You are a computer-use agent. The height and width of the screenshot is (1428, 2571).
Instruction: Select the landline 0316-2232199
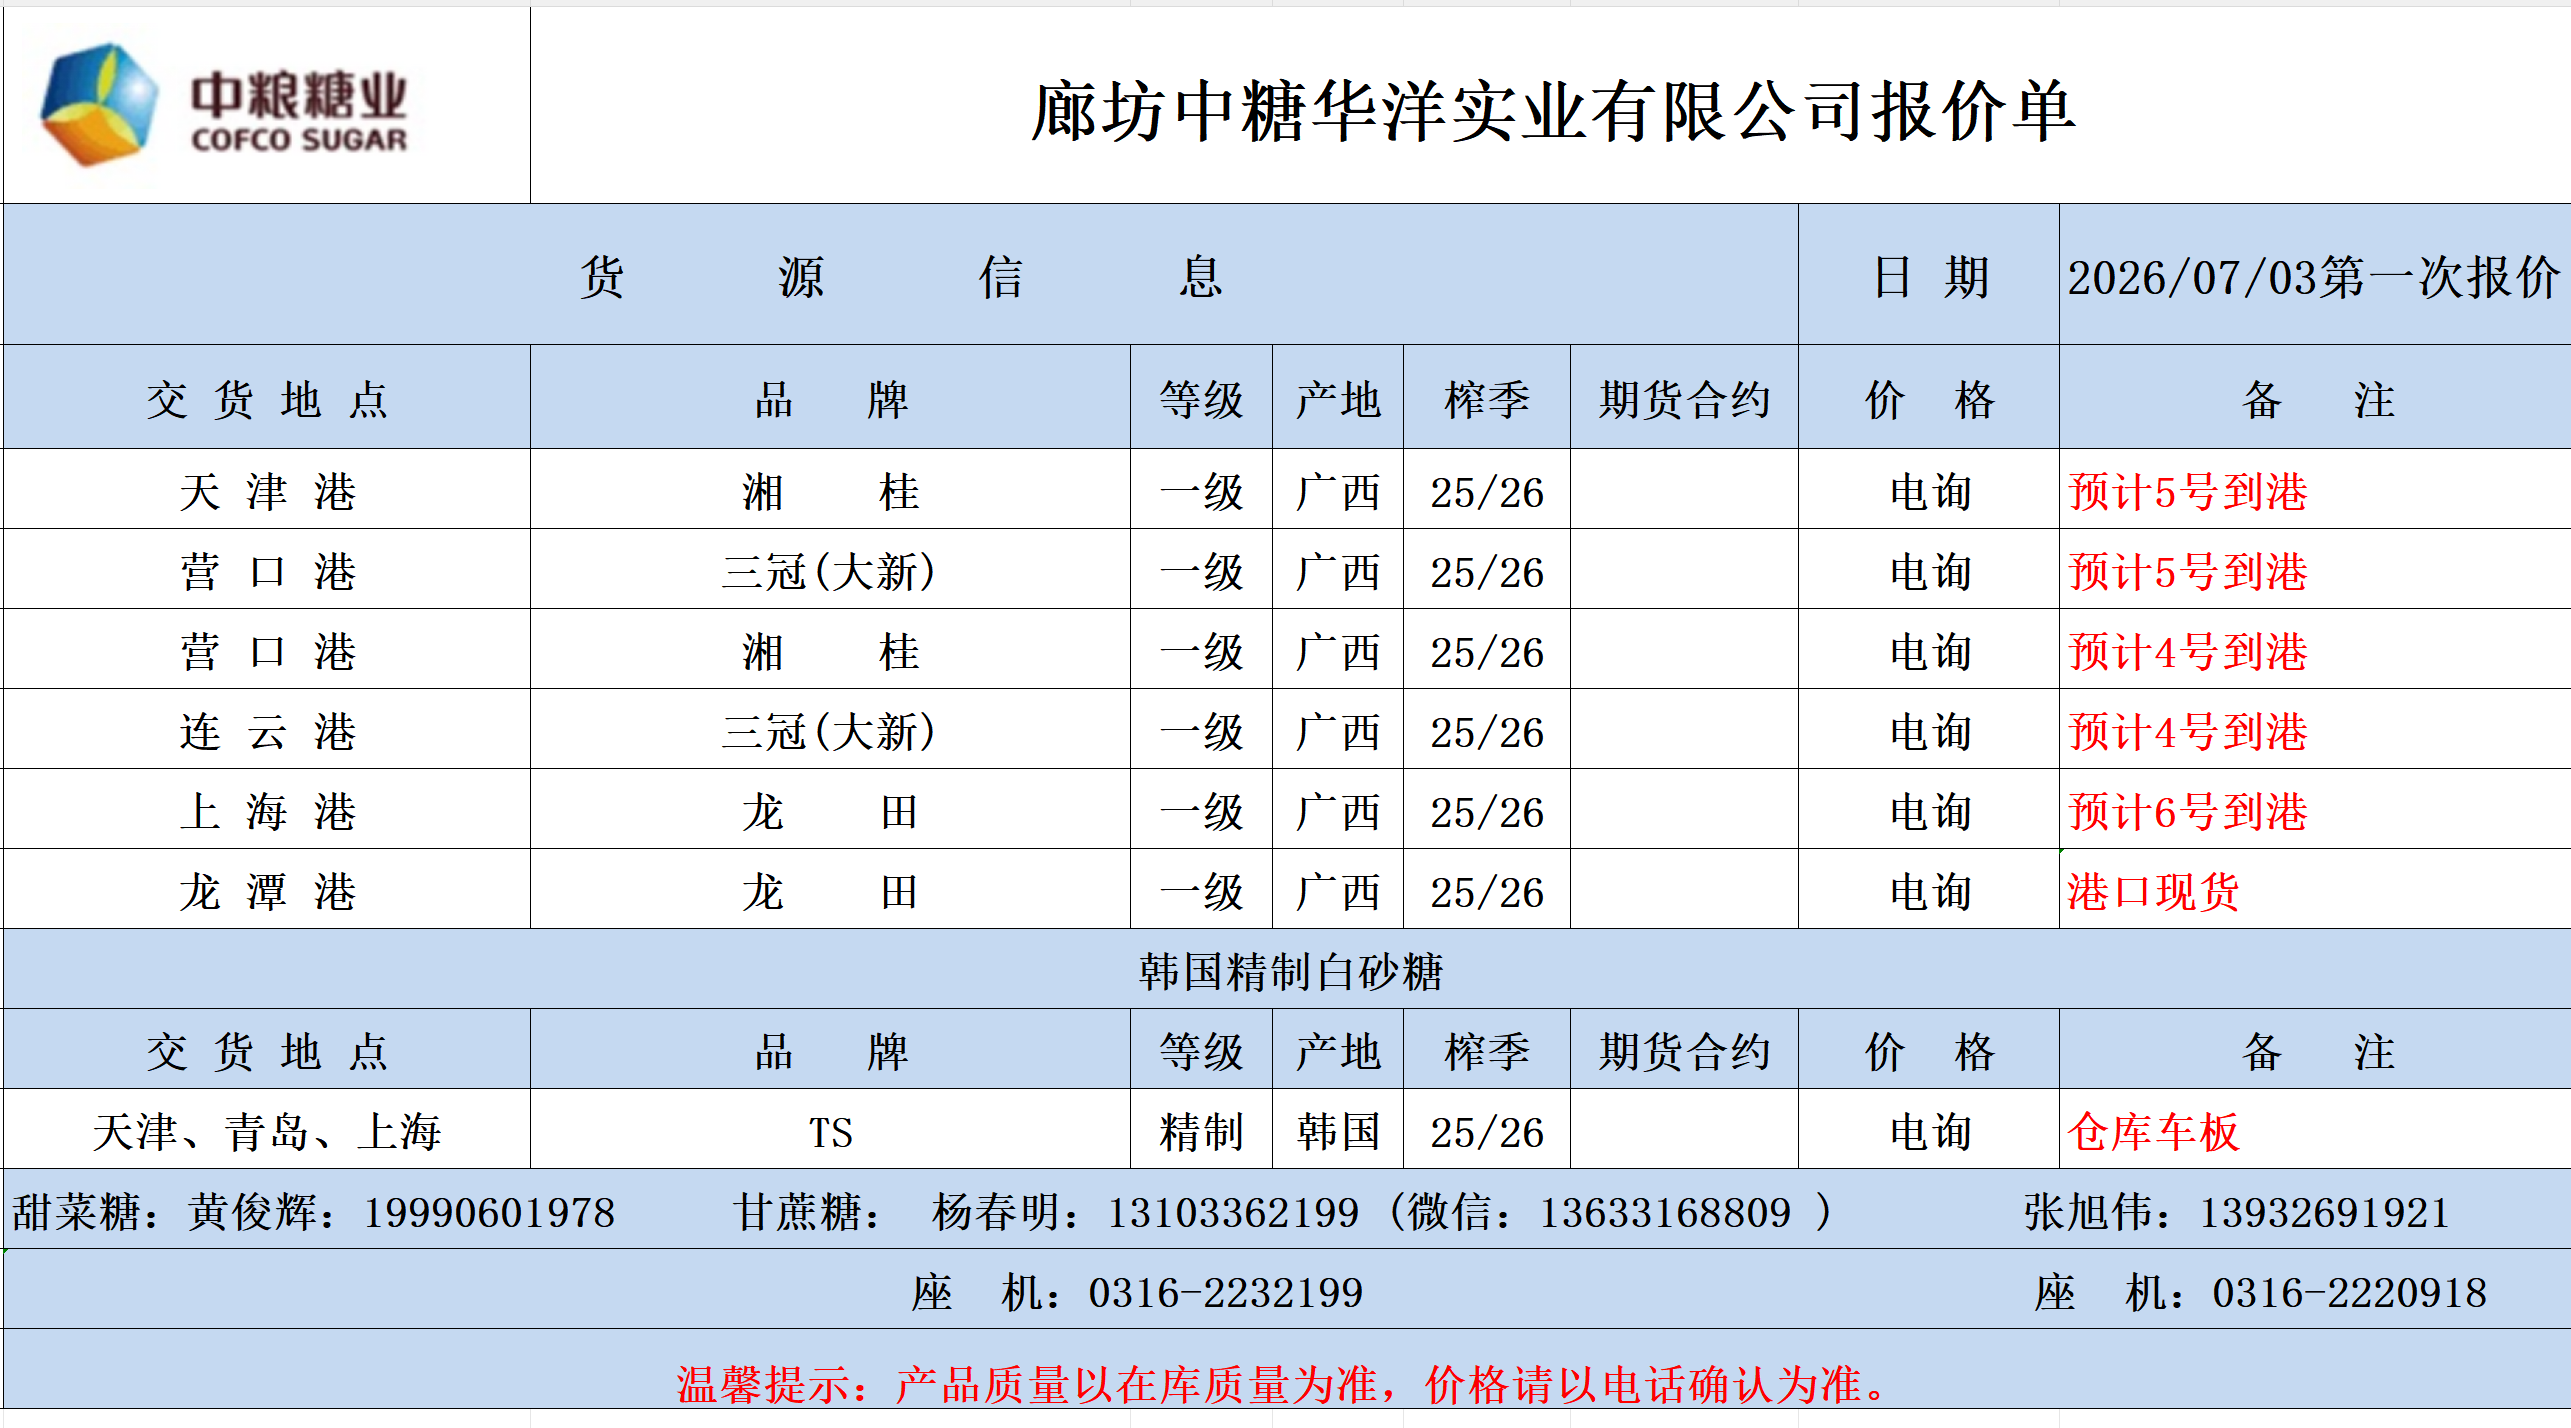click(1226, 1293)
